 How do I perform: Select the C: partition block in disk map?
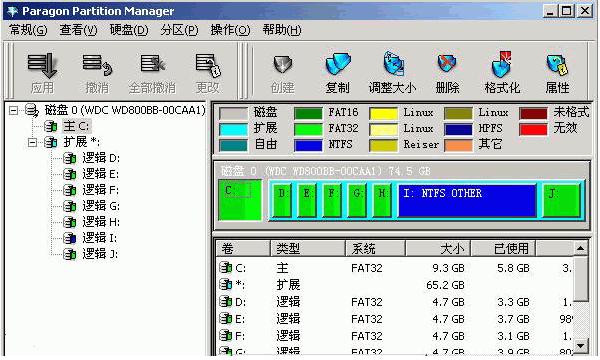coord(240,200)
